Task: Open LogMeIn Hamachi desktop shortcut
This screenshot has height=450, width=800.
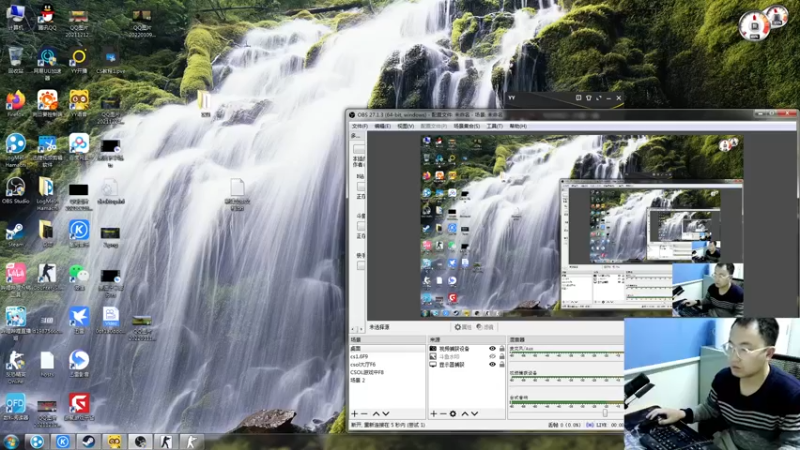Action: (x=15, y=149)
